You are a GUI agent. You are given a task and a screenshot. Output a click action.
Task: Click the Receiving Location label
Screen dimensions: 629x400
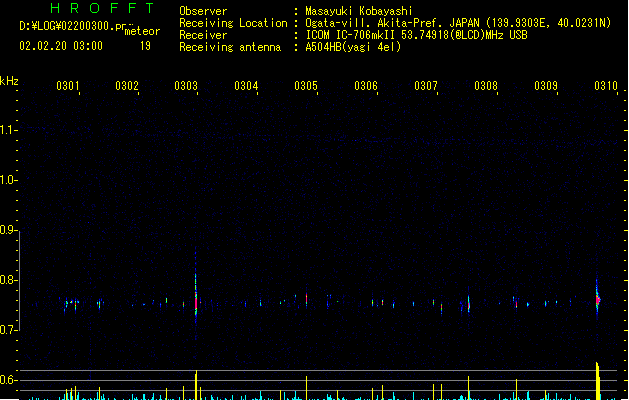pos(233,23)
